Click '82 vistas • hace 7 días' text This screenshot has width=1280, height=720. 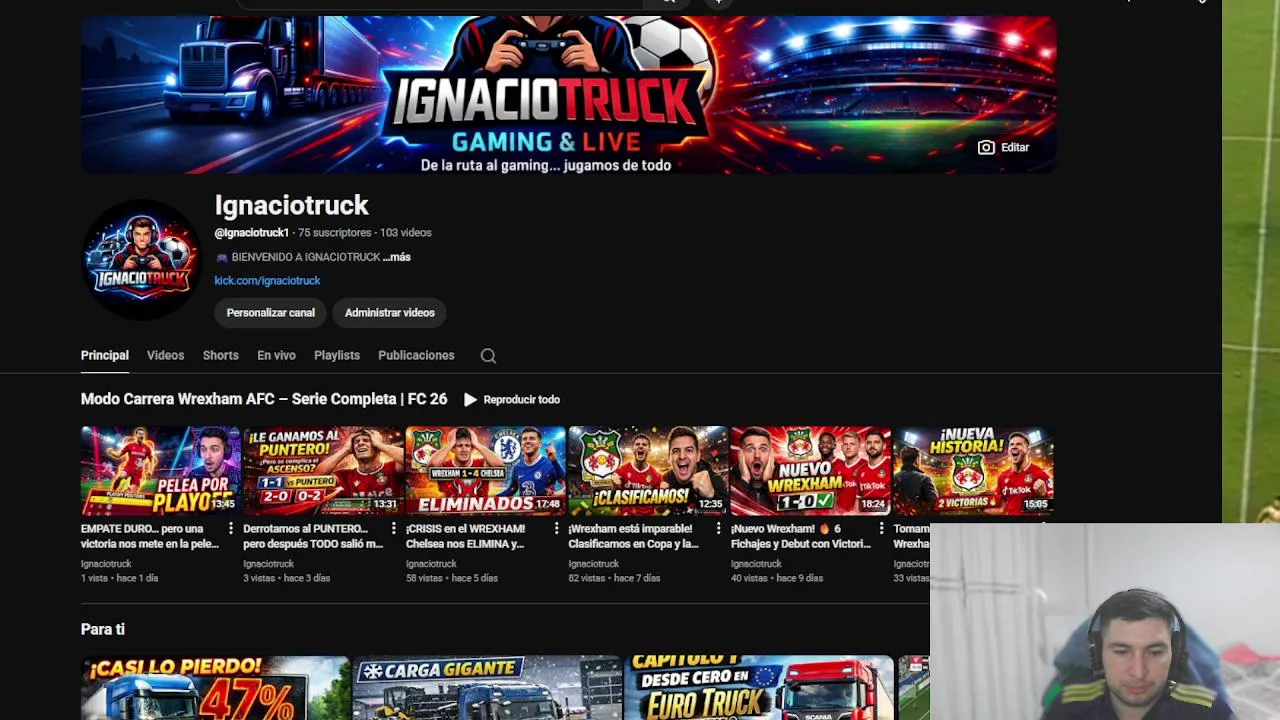click(x=614, y=578)
